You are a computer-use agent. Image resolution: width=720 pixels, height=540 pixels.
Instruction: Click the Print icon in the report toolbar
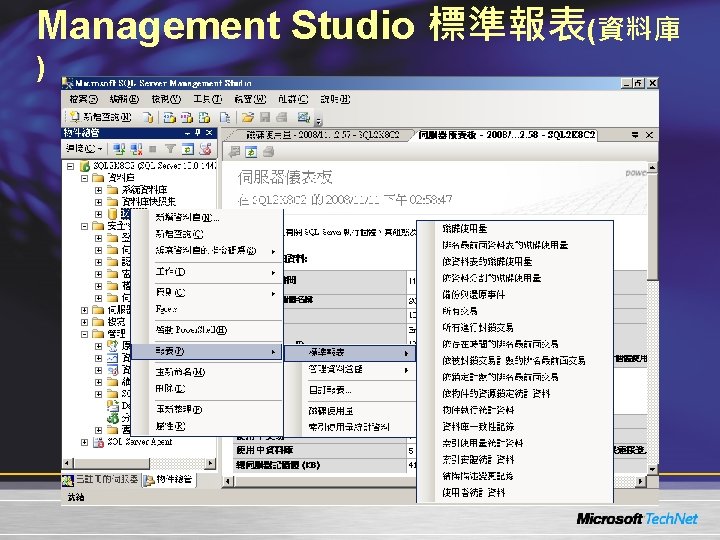(268, 152)
